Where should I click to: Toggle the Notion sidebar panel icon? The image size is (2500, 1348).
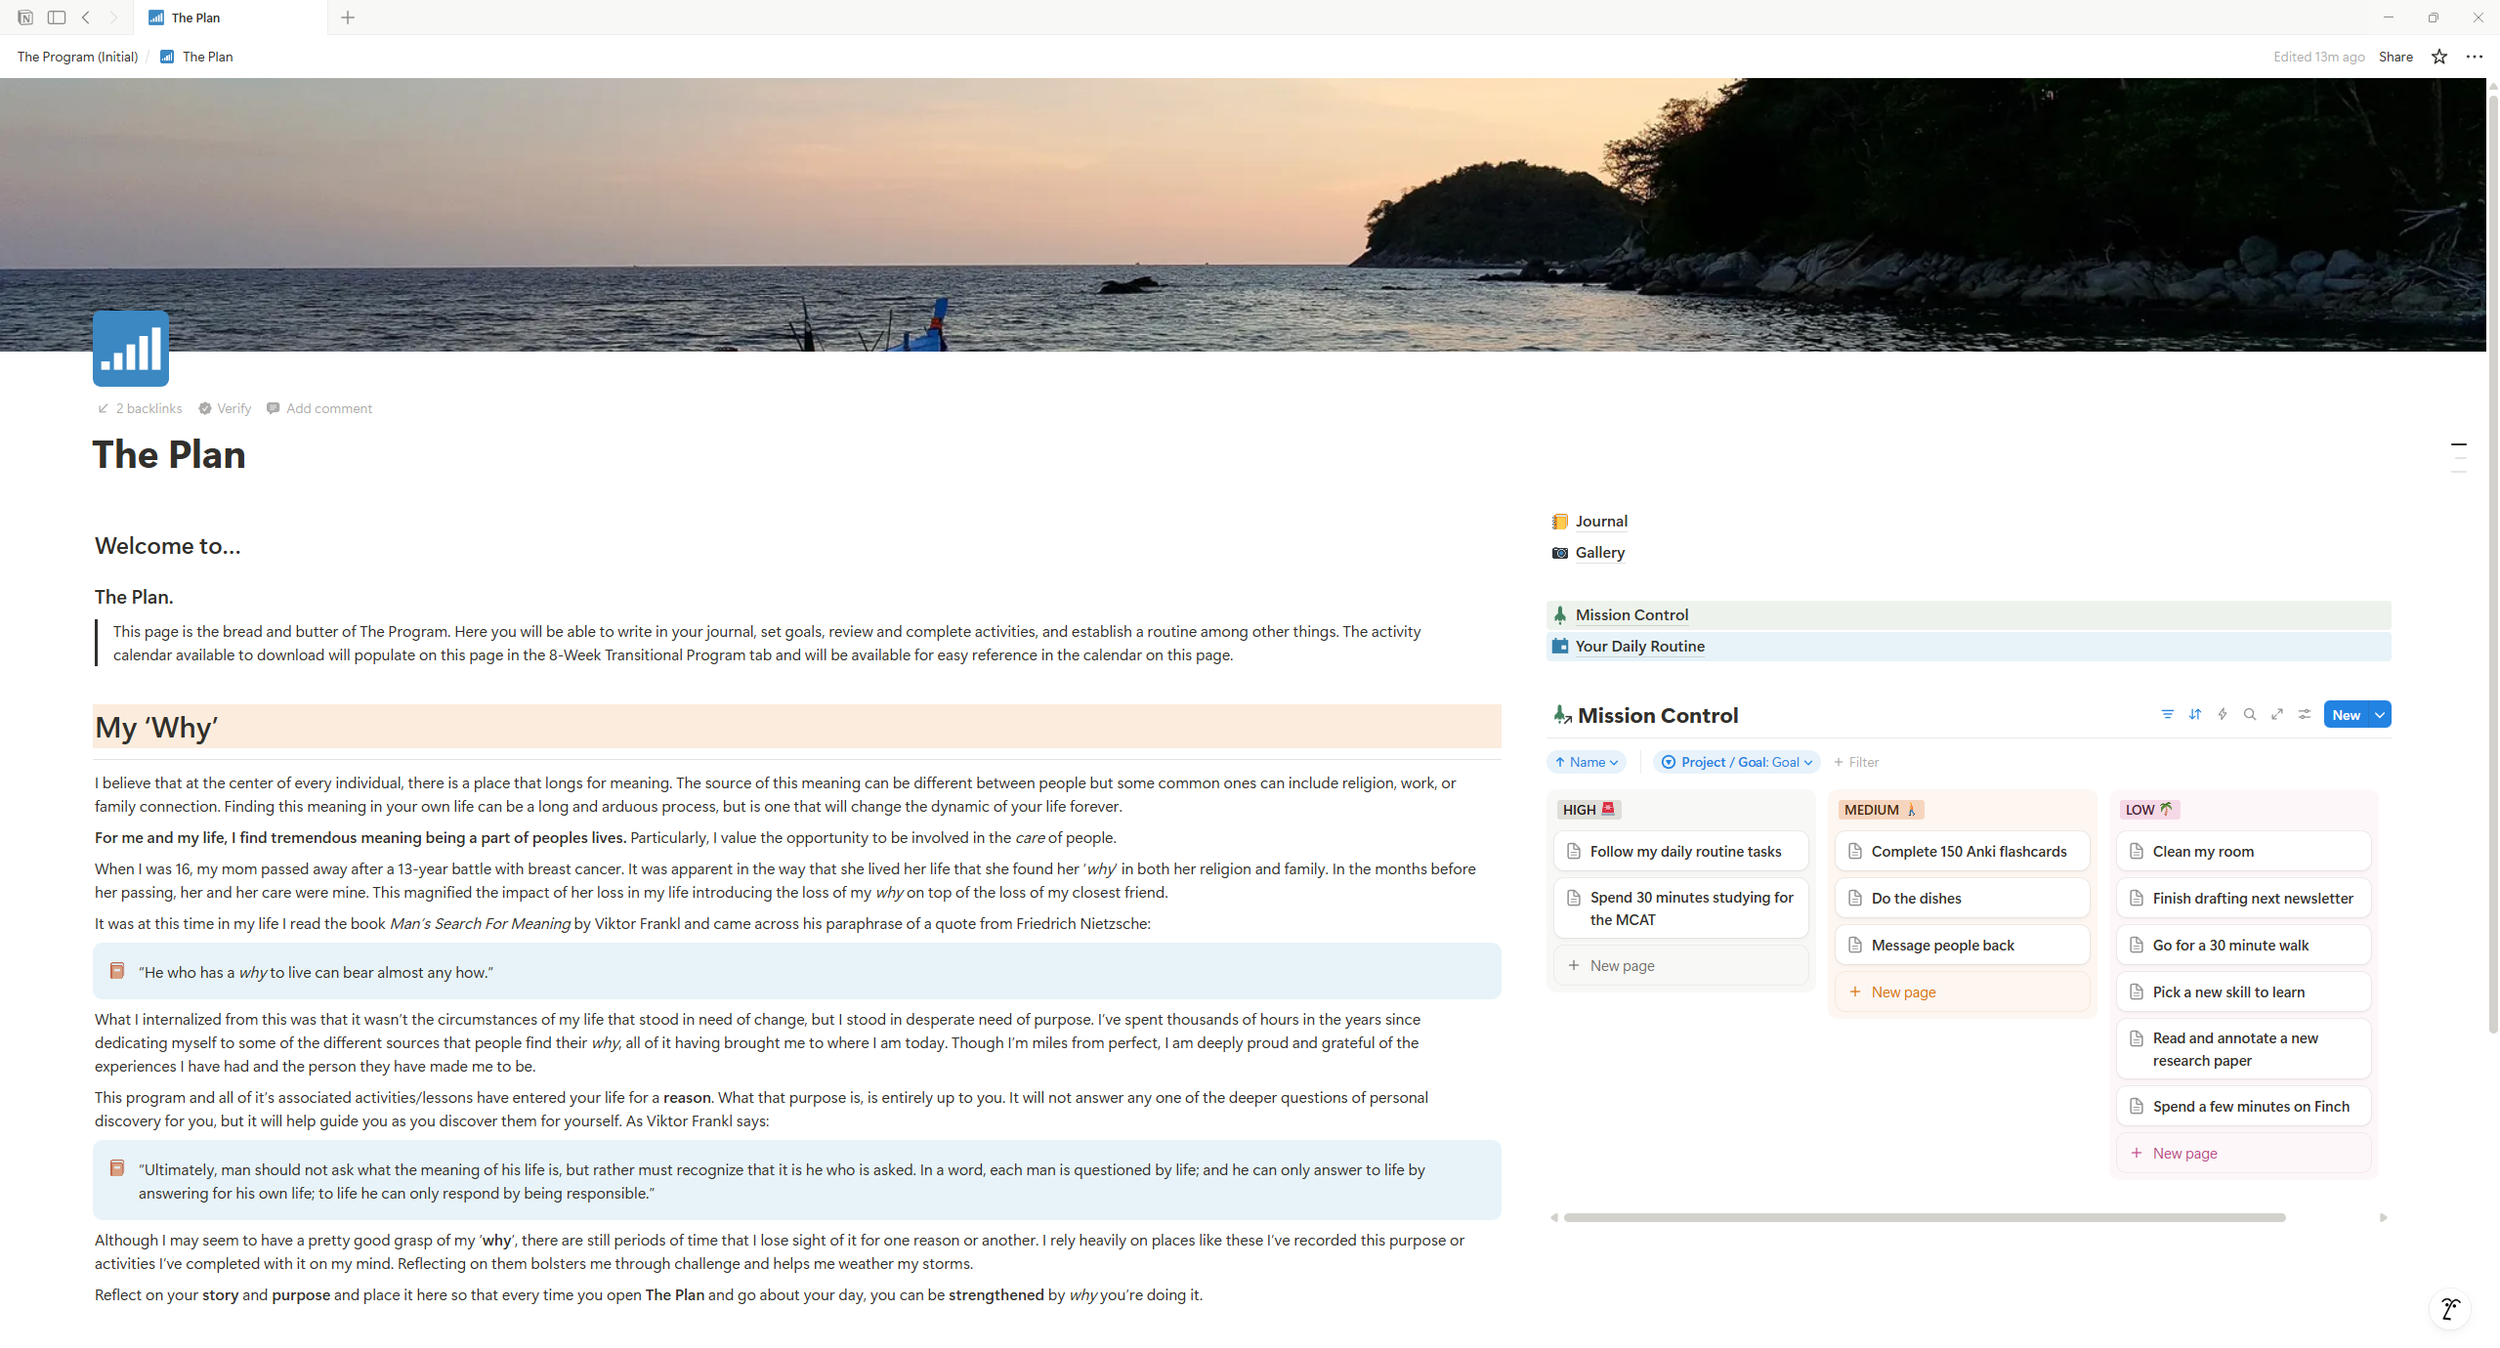point(57,17)
